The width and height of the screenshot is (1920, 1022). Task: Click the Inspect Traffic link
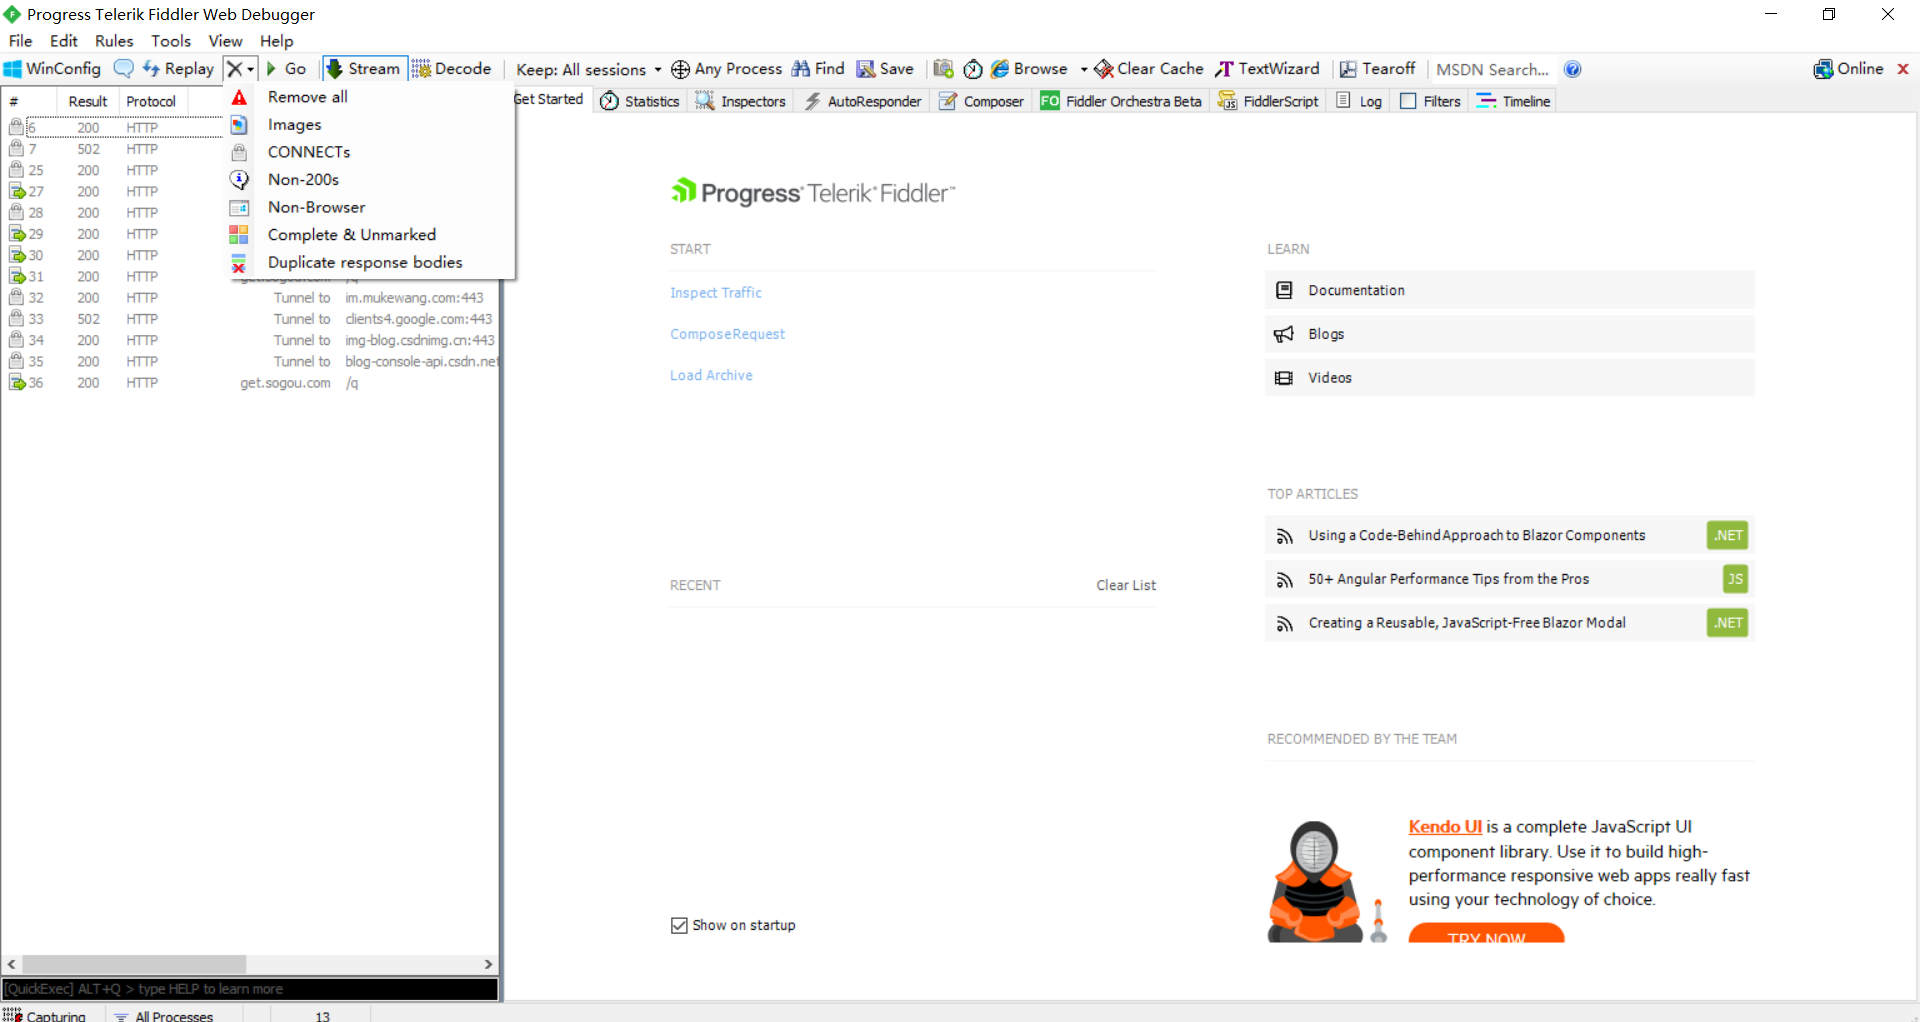click(716, 293)
